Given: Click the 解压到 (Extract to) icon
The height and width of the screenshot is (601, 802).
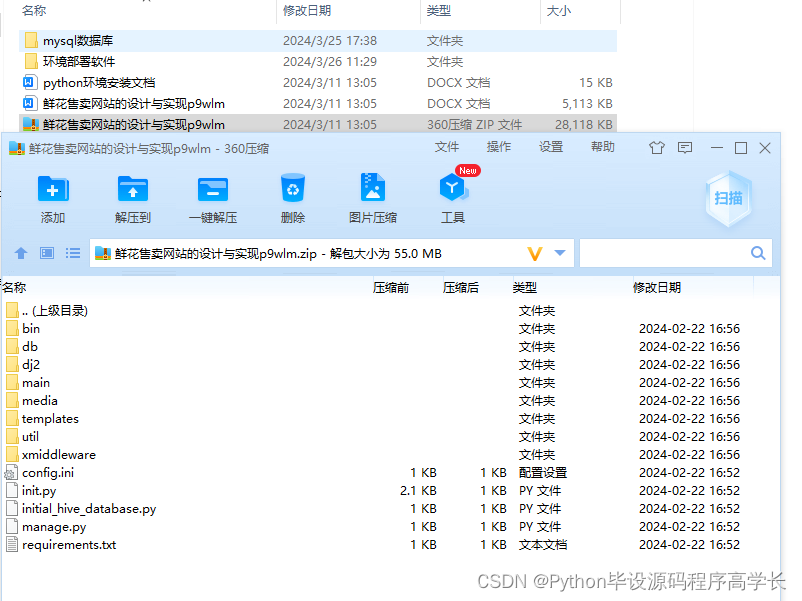Looking at the screenshot, I should point(132,190).
